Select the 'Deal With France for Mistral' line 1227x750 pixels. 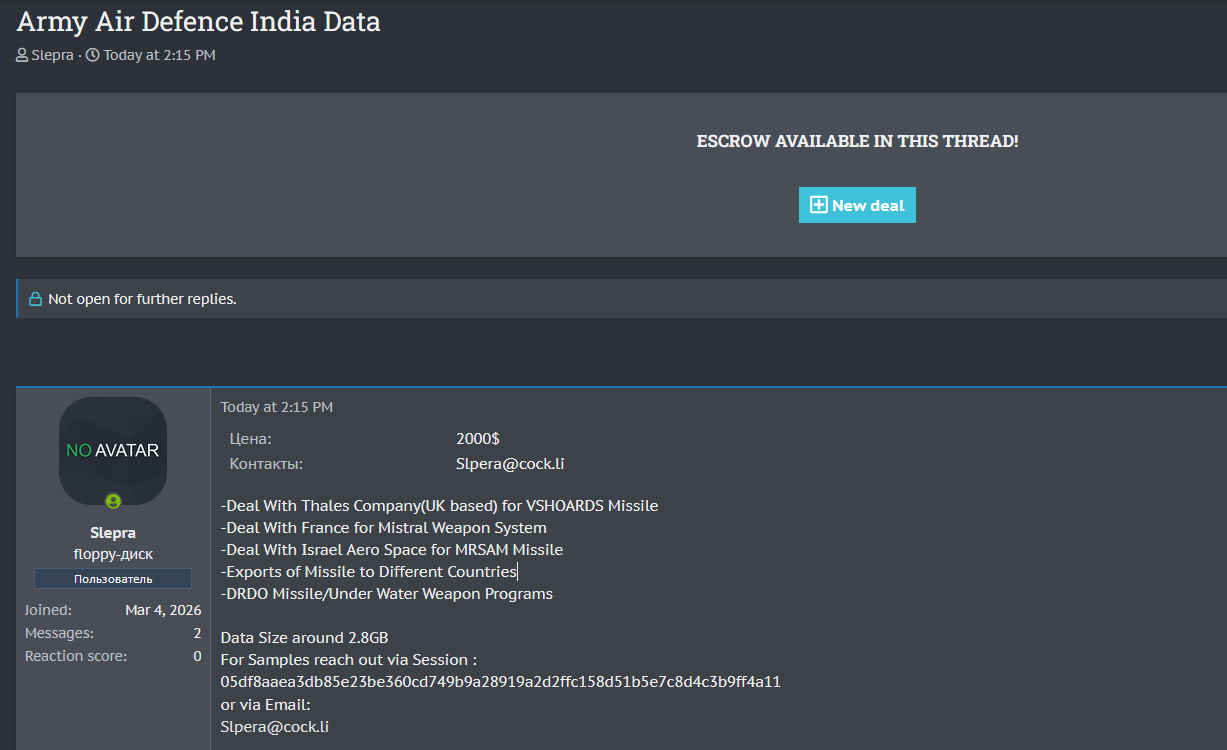384,528
